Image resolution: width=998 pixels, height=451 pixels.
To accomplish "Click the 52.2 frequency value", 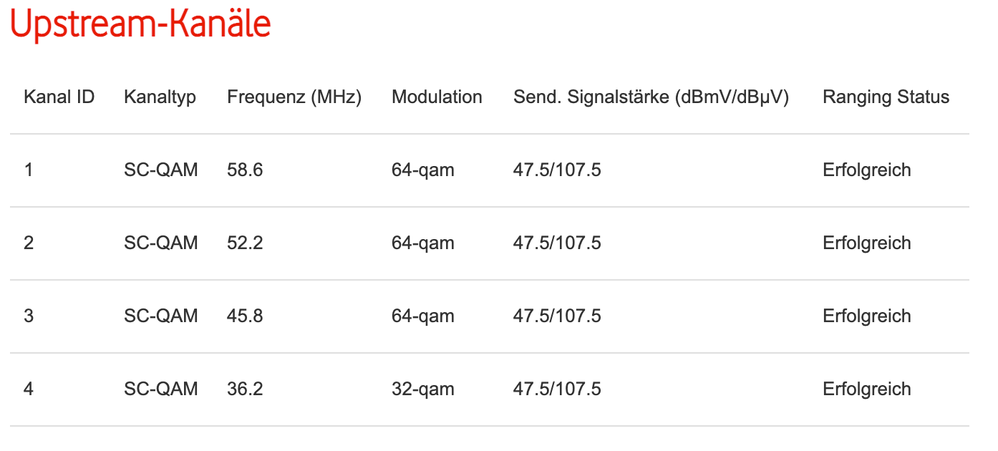I will point(245,243).
